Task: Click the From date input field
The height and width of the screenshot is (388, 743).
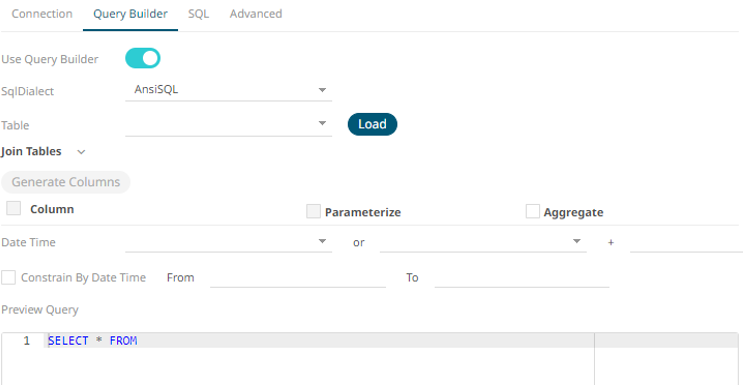Action: point(298,278)
